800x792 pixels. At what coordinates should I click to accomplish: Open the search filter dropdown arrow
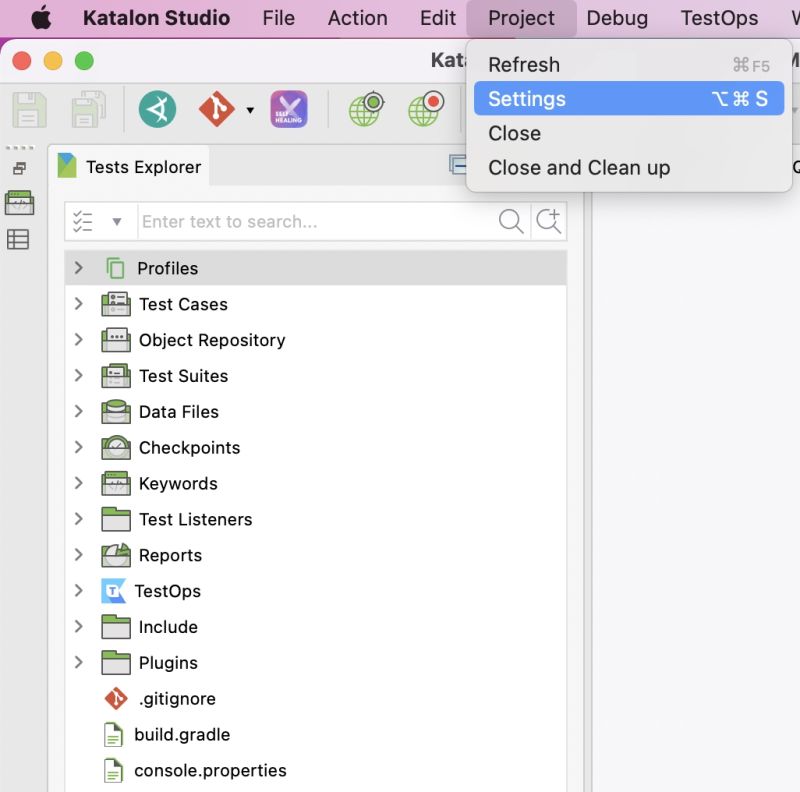[x=117, y=221]
